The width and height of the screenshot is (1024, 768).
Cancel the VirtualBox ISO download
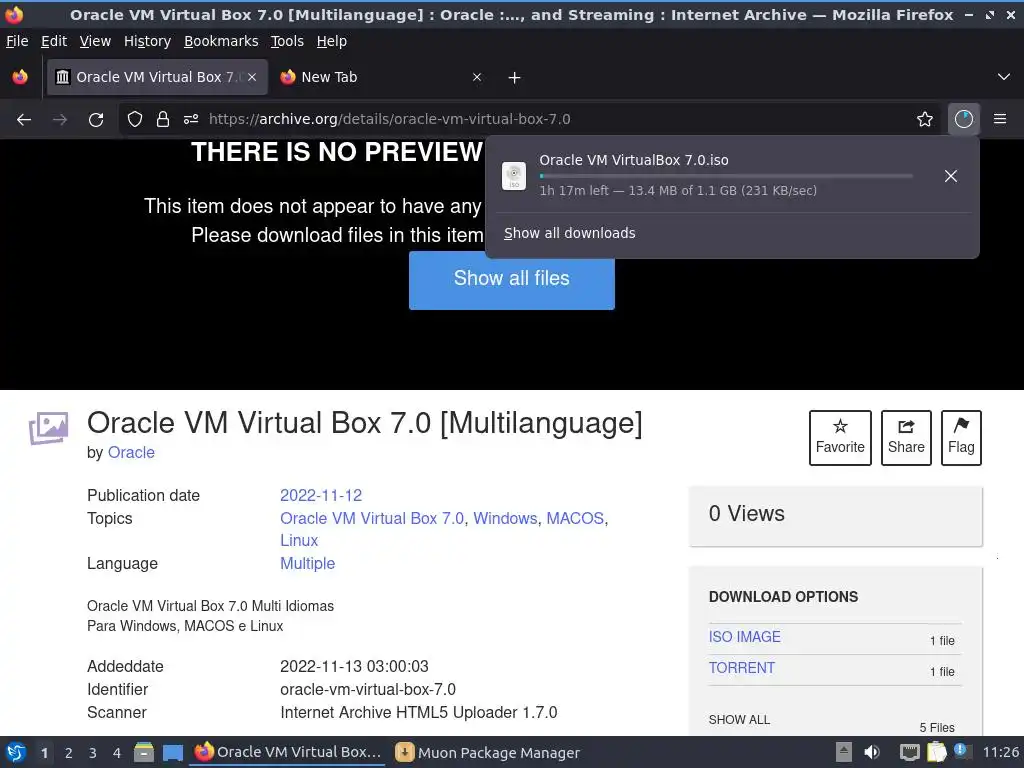coord(951,176)
